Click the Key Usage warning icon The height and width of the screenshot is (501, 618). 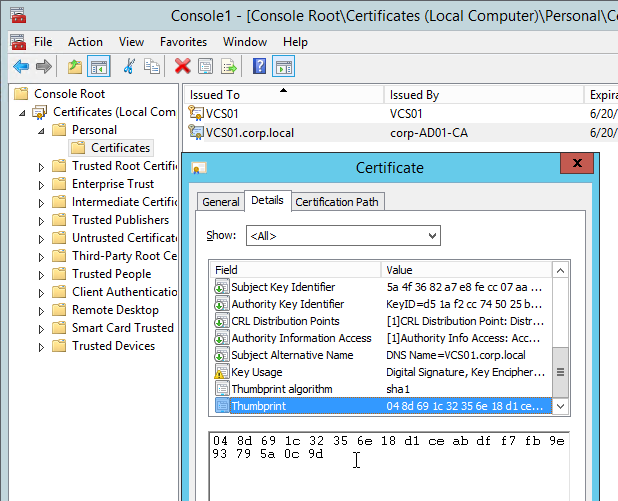tap(222, 371)
